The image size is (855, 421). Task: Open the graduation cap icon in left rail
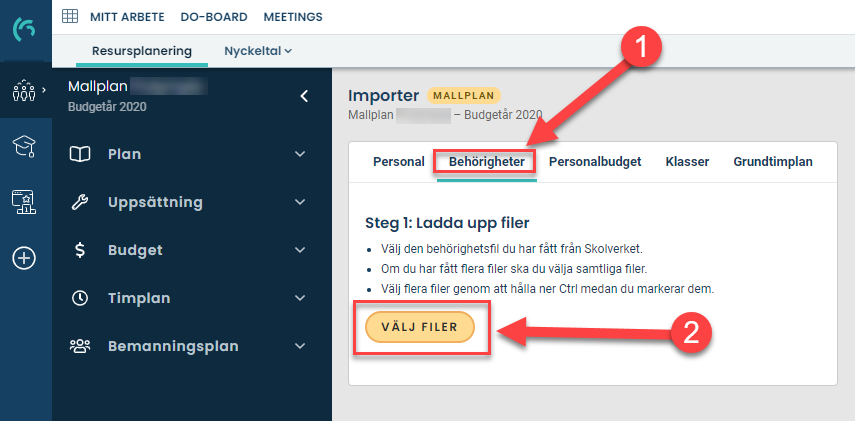(x=24, y=147)
